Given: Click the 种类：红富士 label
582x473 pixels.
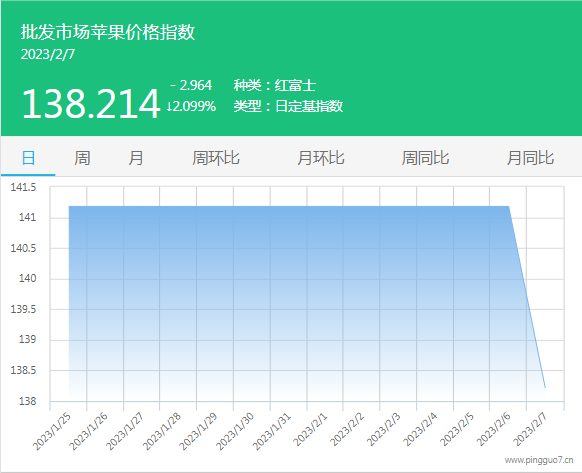Looking at the screenshot, I should point(275,85).
